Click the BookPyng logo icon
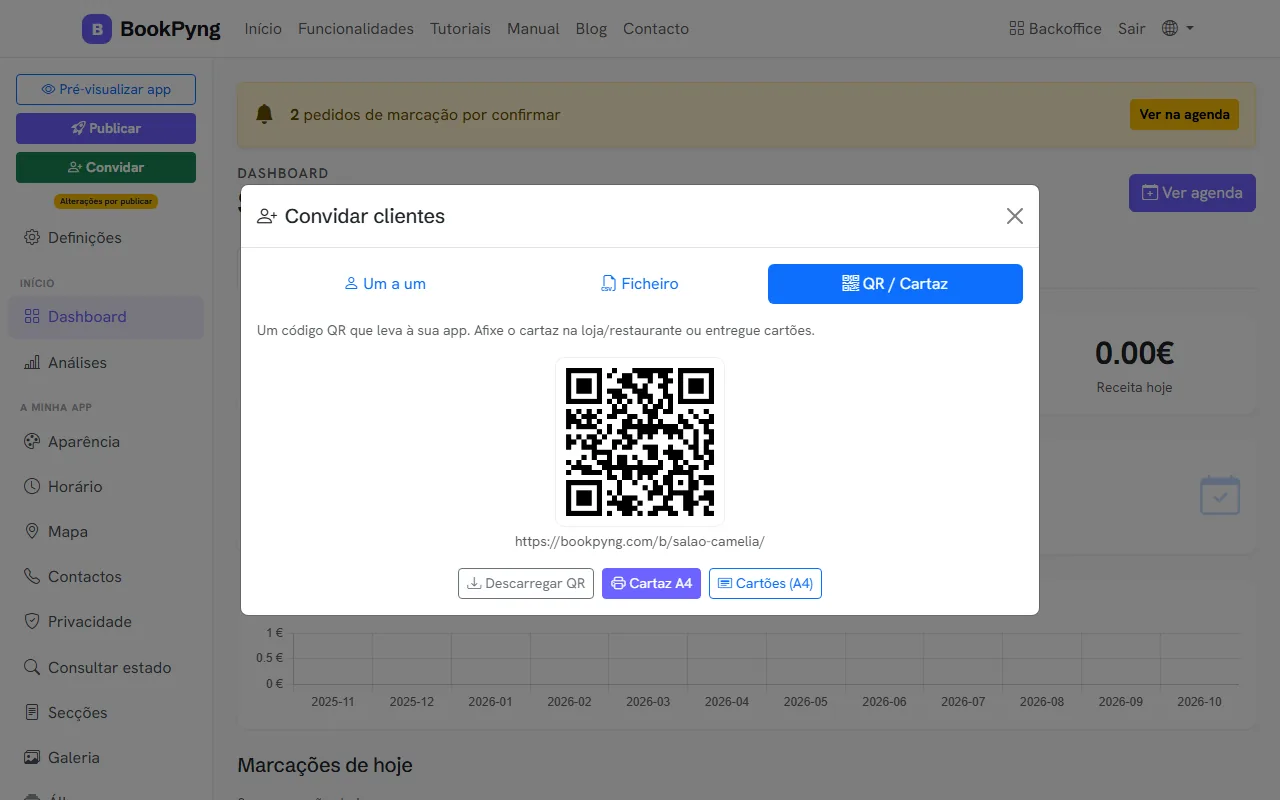Image resolution: width=1280 pixels, height=800 pixels. pos(97,29)
